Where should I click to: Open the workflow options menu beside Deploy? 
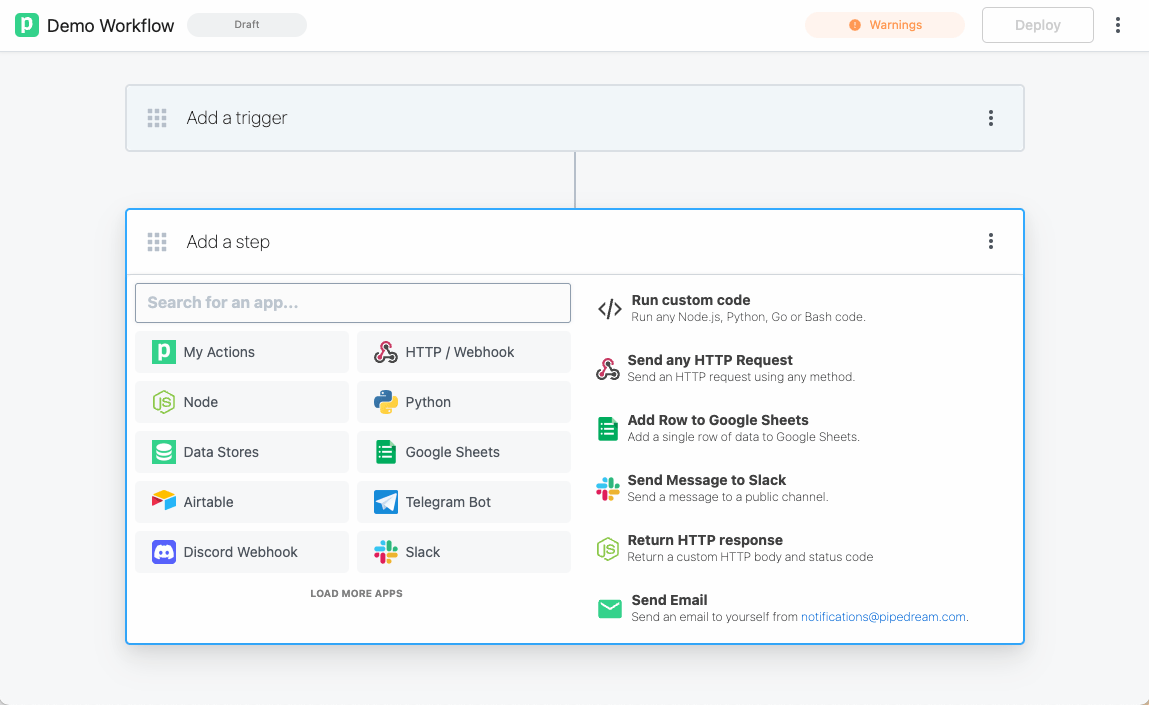tap(1117, 24)
